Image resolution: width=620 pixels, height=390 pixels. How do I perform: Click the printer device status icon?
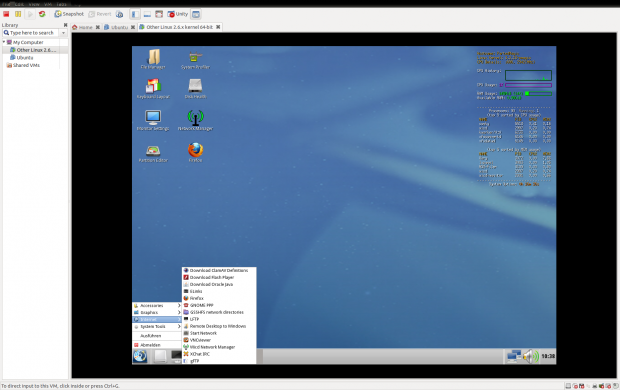tap(594, 386)
